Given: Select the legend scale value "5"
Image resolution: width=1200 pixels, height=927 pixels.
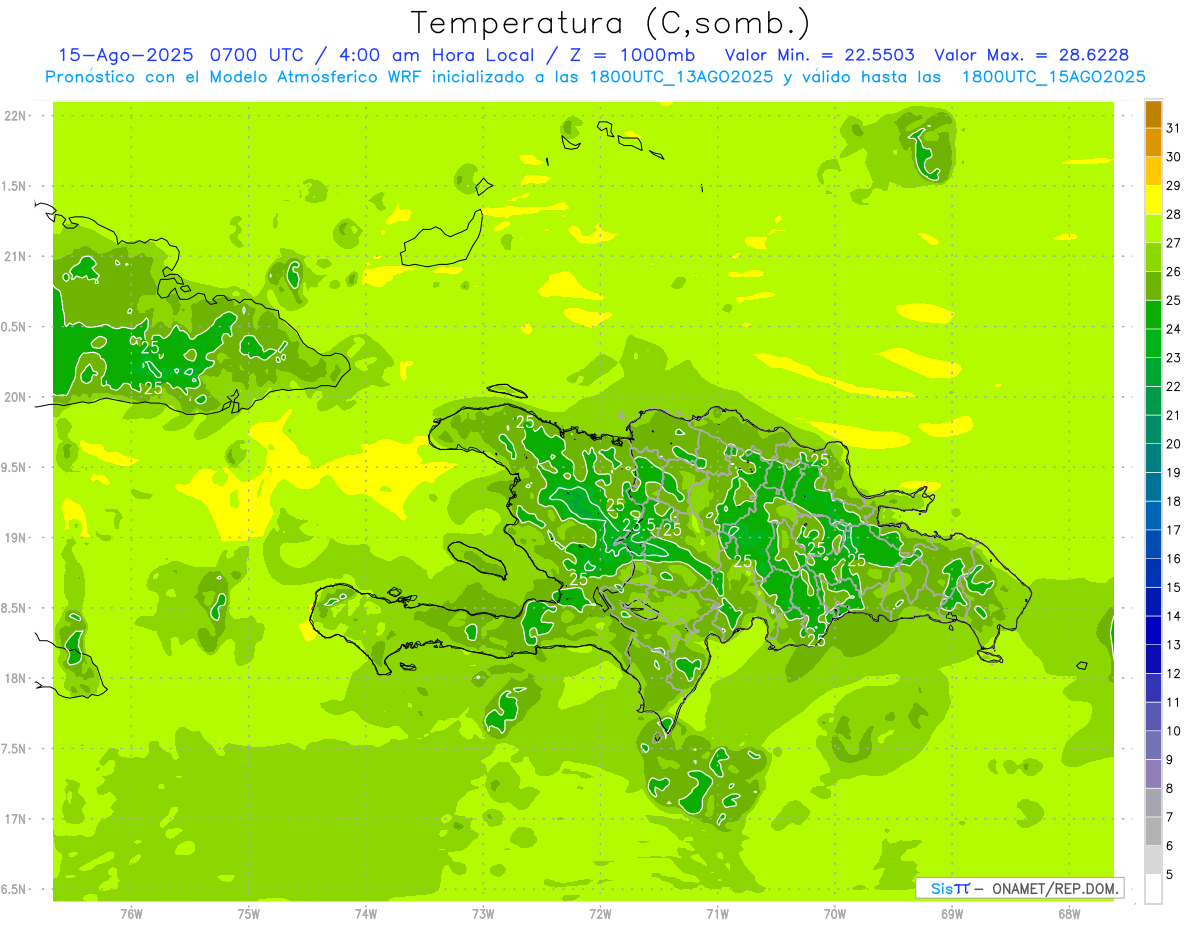Looking at the screenshot, I should [x=1170, y=875].
